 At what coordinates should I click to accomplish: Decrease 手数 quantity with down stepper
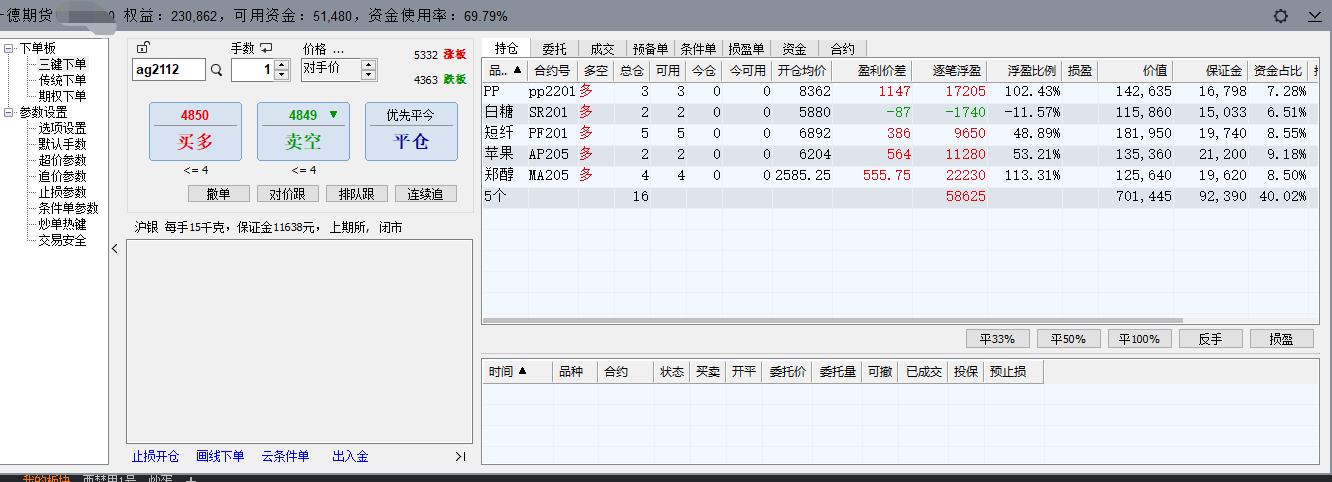(284, 75)
